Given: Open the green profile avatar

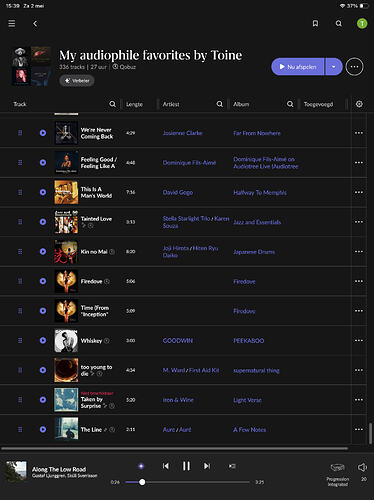Looking at the screenshot, I should 362,23.
